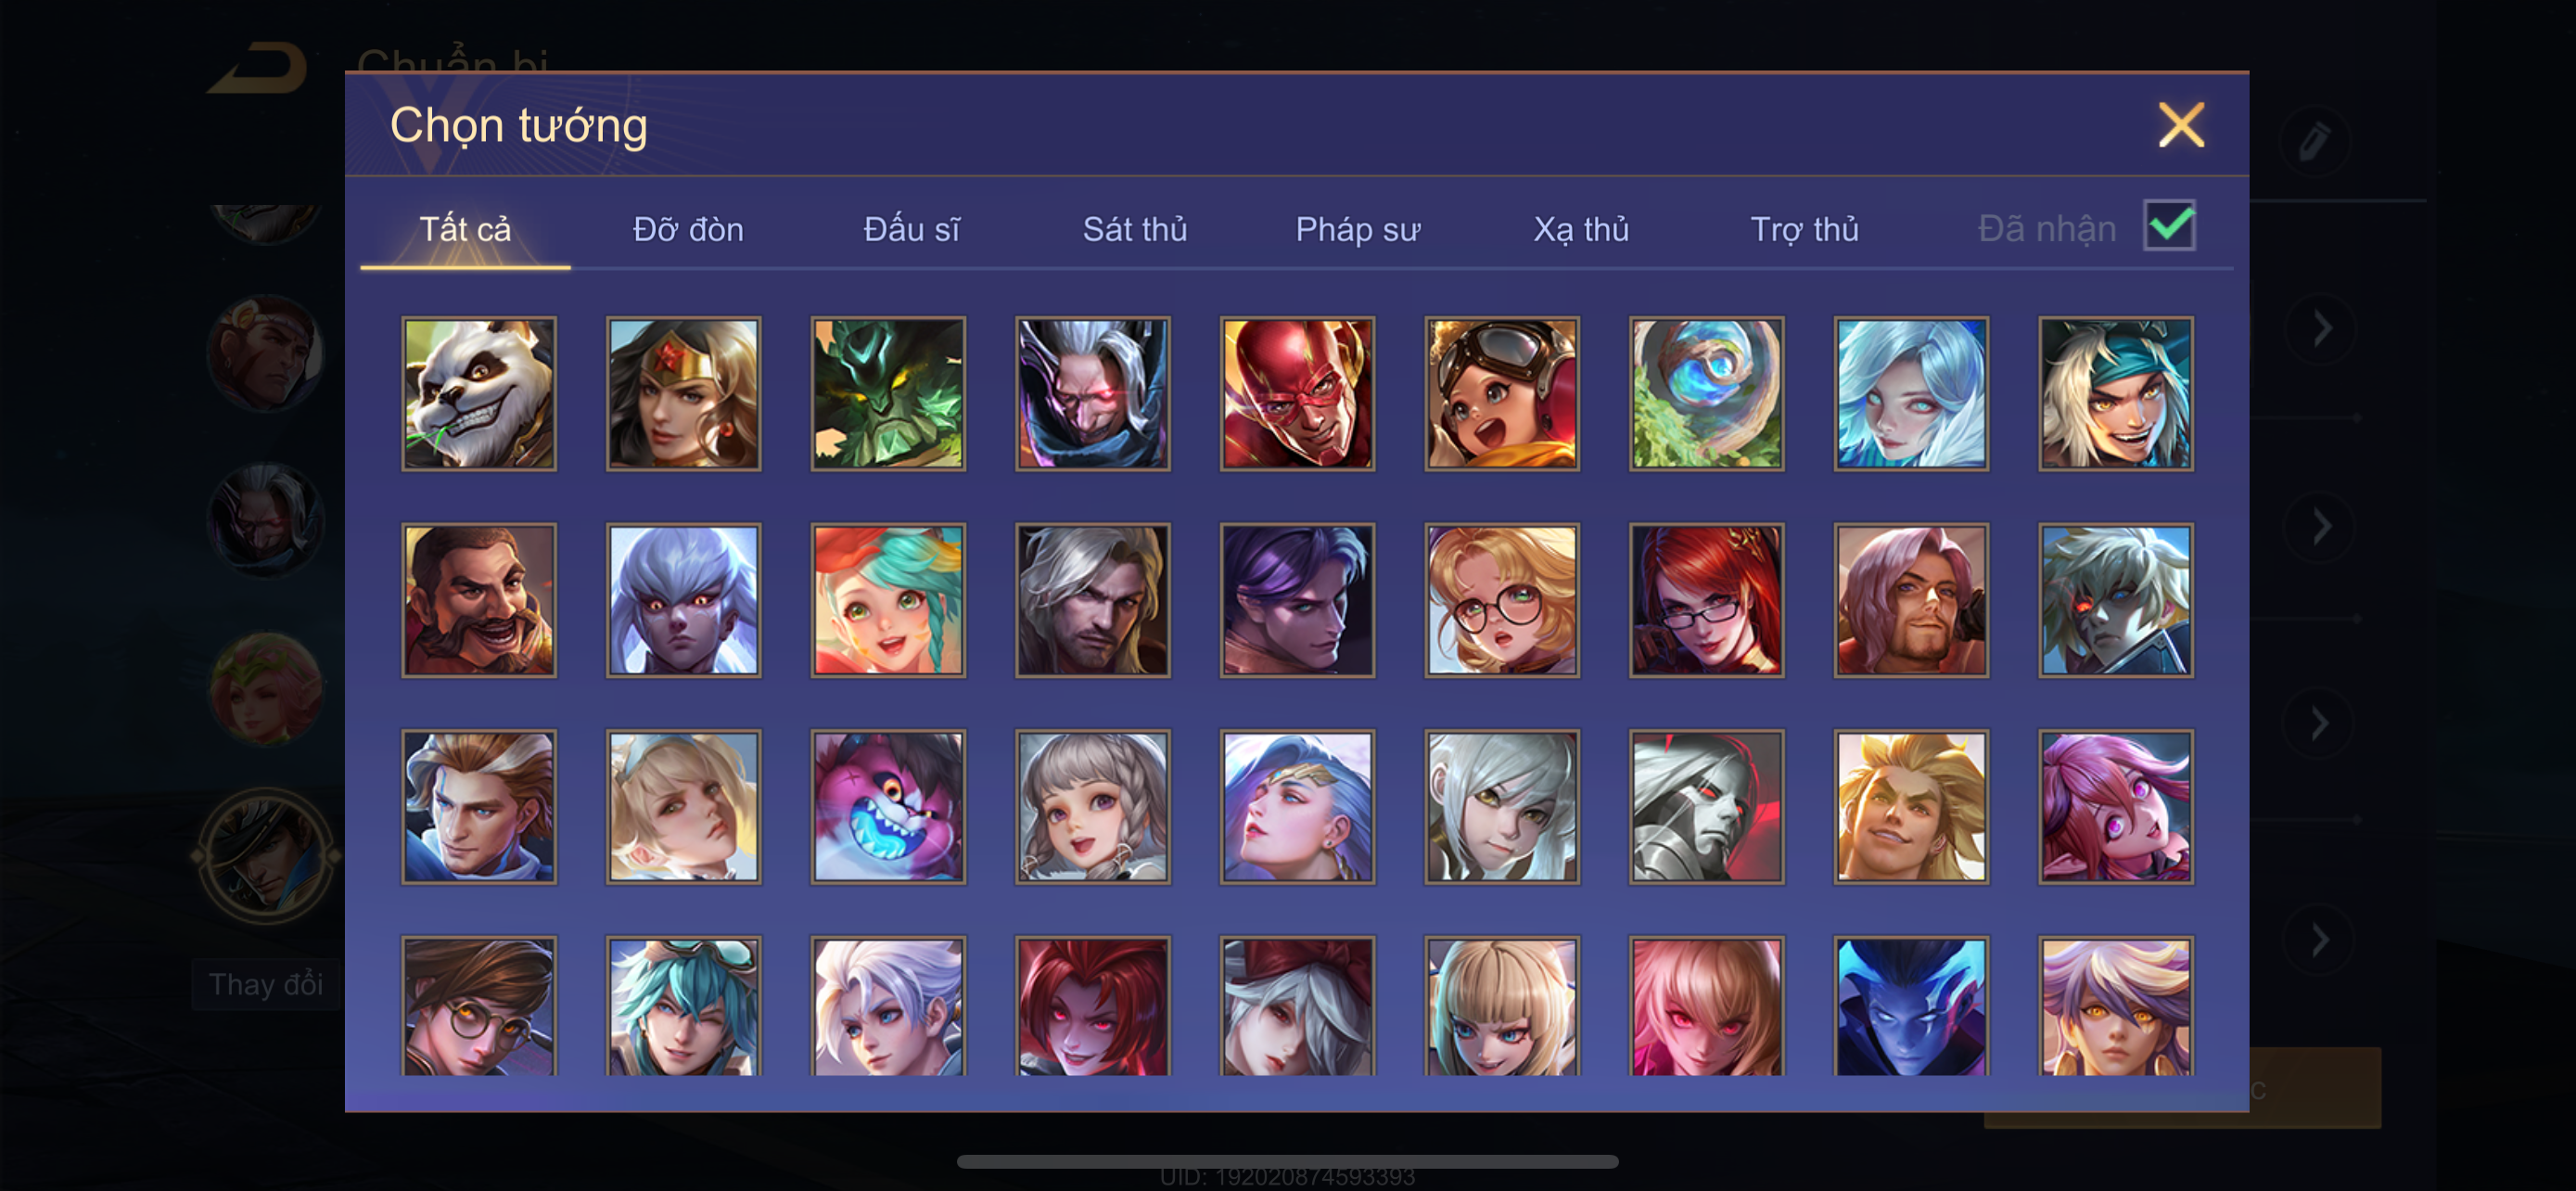
Task: Select the green forest monster hero
Action: tap(888, 394)
